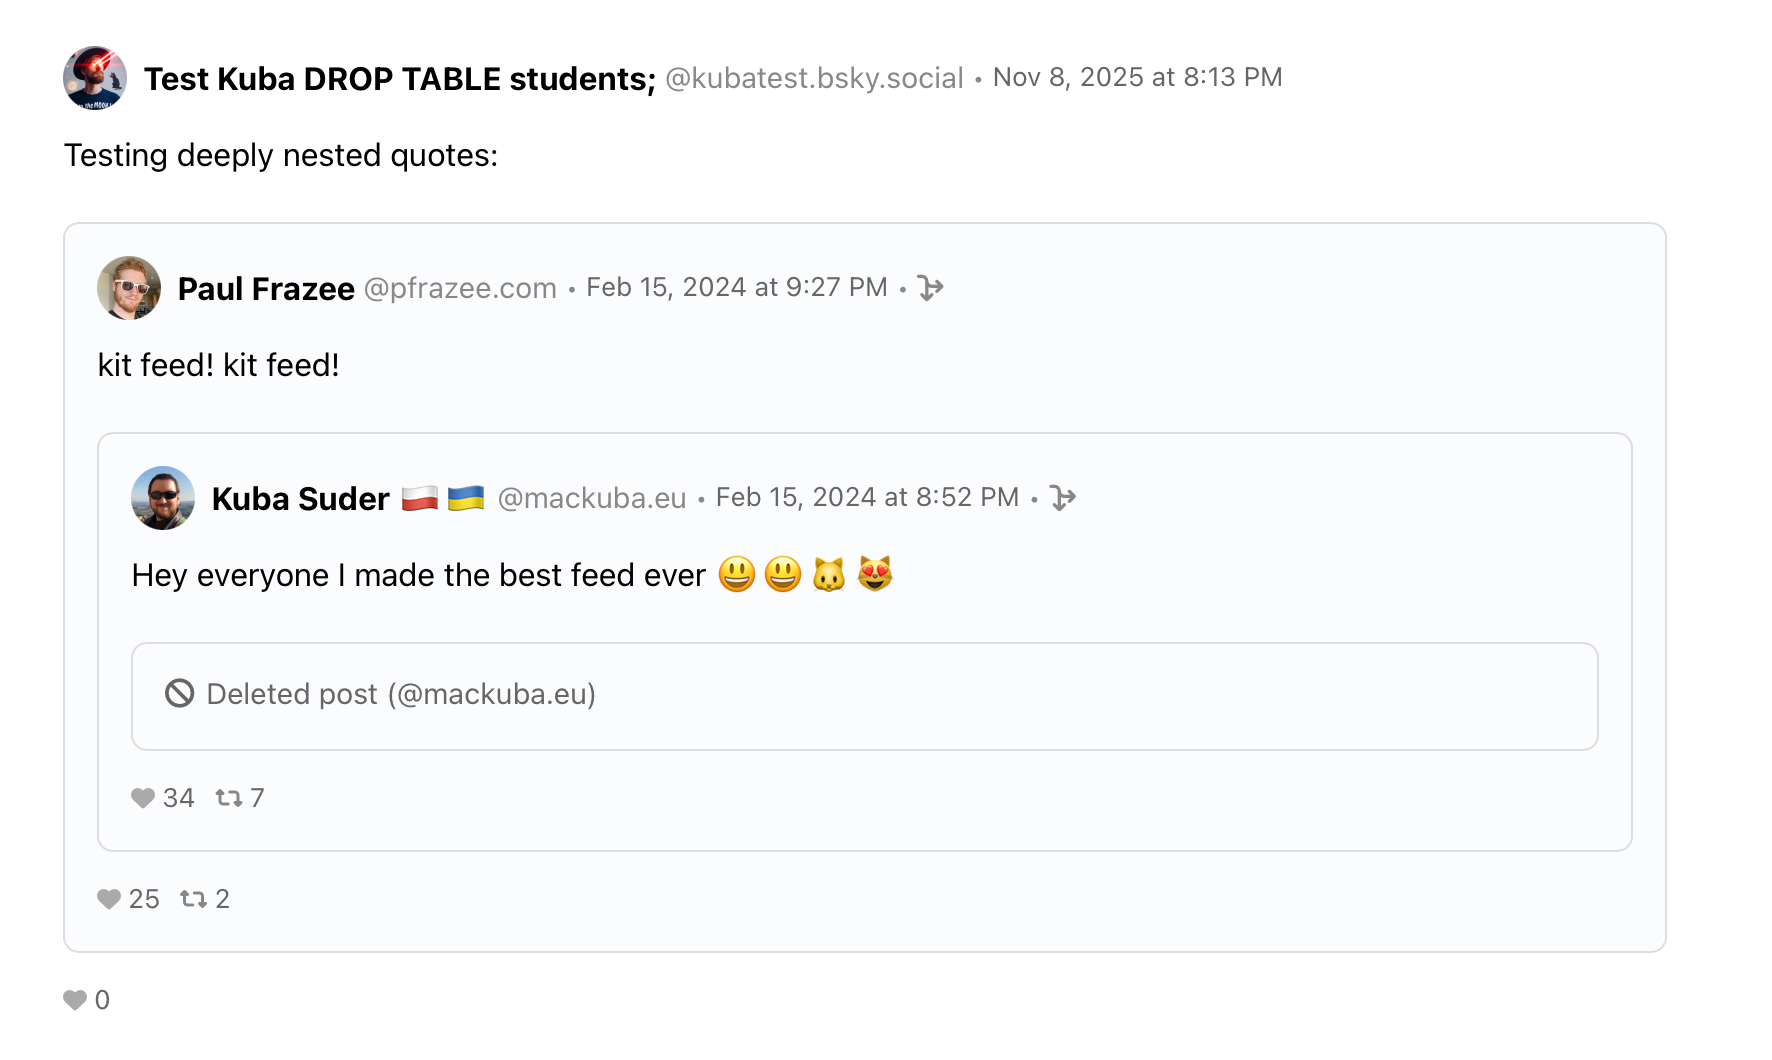This screenshot has height=1060, width=1772.
Task: Click the Kuba Suder author name
Action: (x=300, y=499)
